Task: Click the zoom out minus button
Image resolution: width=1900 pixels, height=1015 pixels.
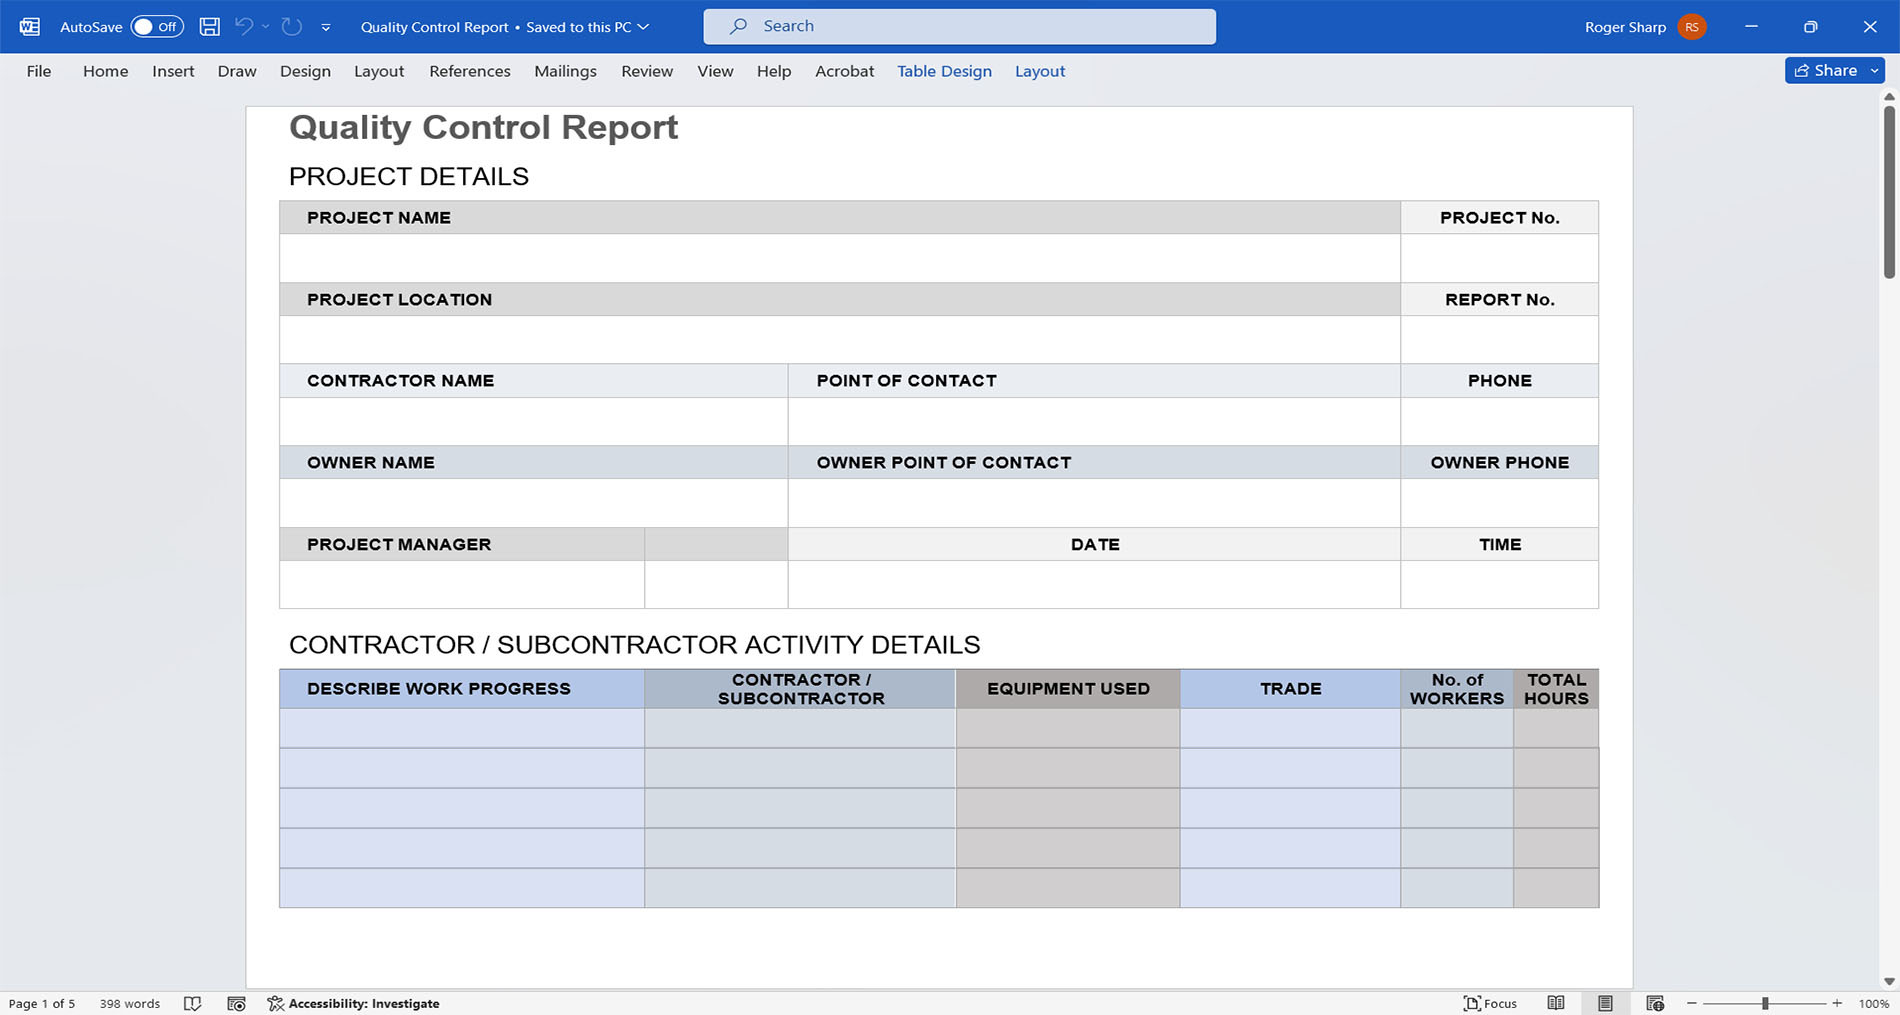Action: coord(1692,1003)
